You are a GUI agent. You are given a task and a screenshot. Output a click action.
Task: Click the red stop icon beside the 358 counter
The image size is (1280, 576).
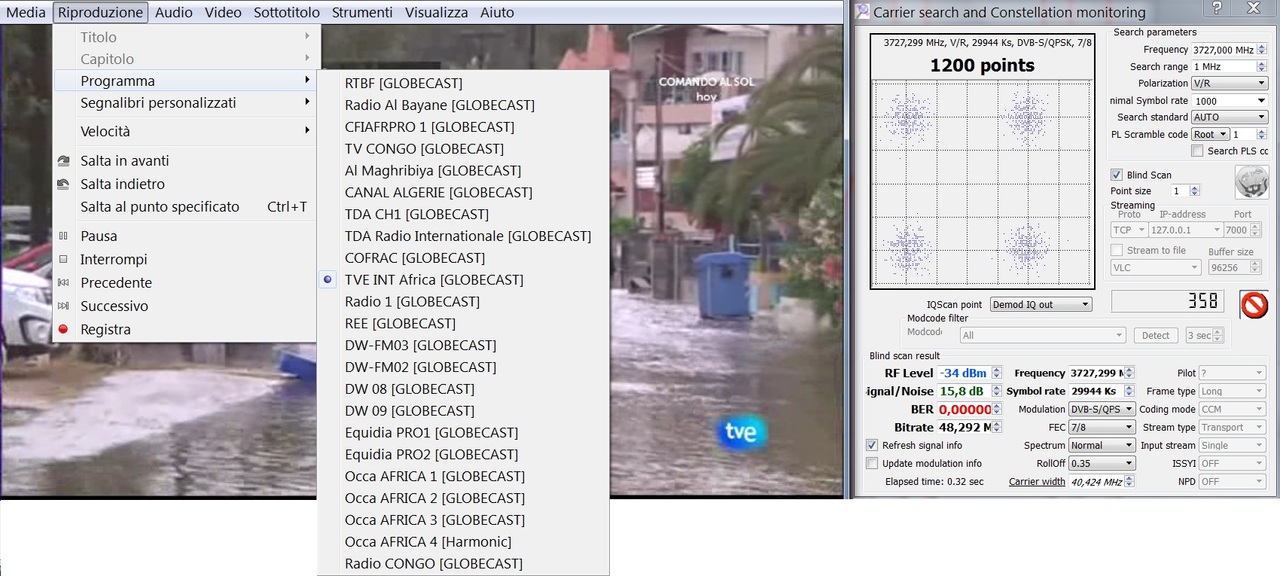click(x=1254, y=304)
